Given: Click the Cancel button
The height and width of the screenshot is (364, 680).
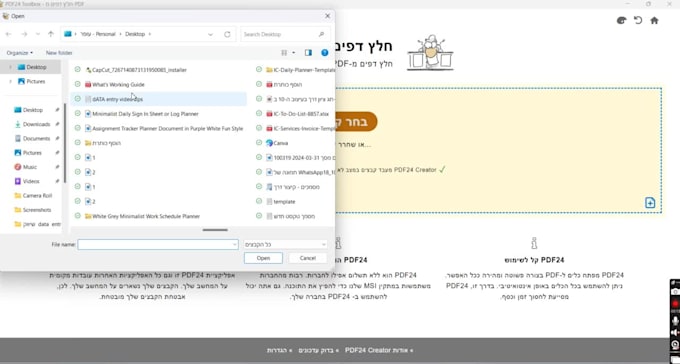Looking at the screenshot, I should 308,258.
